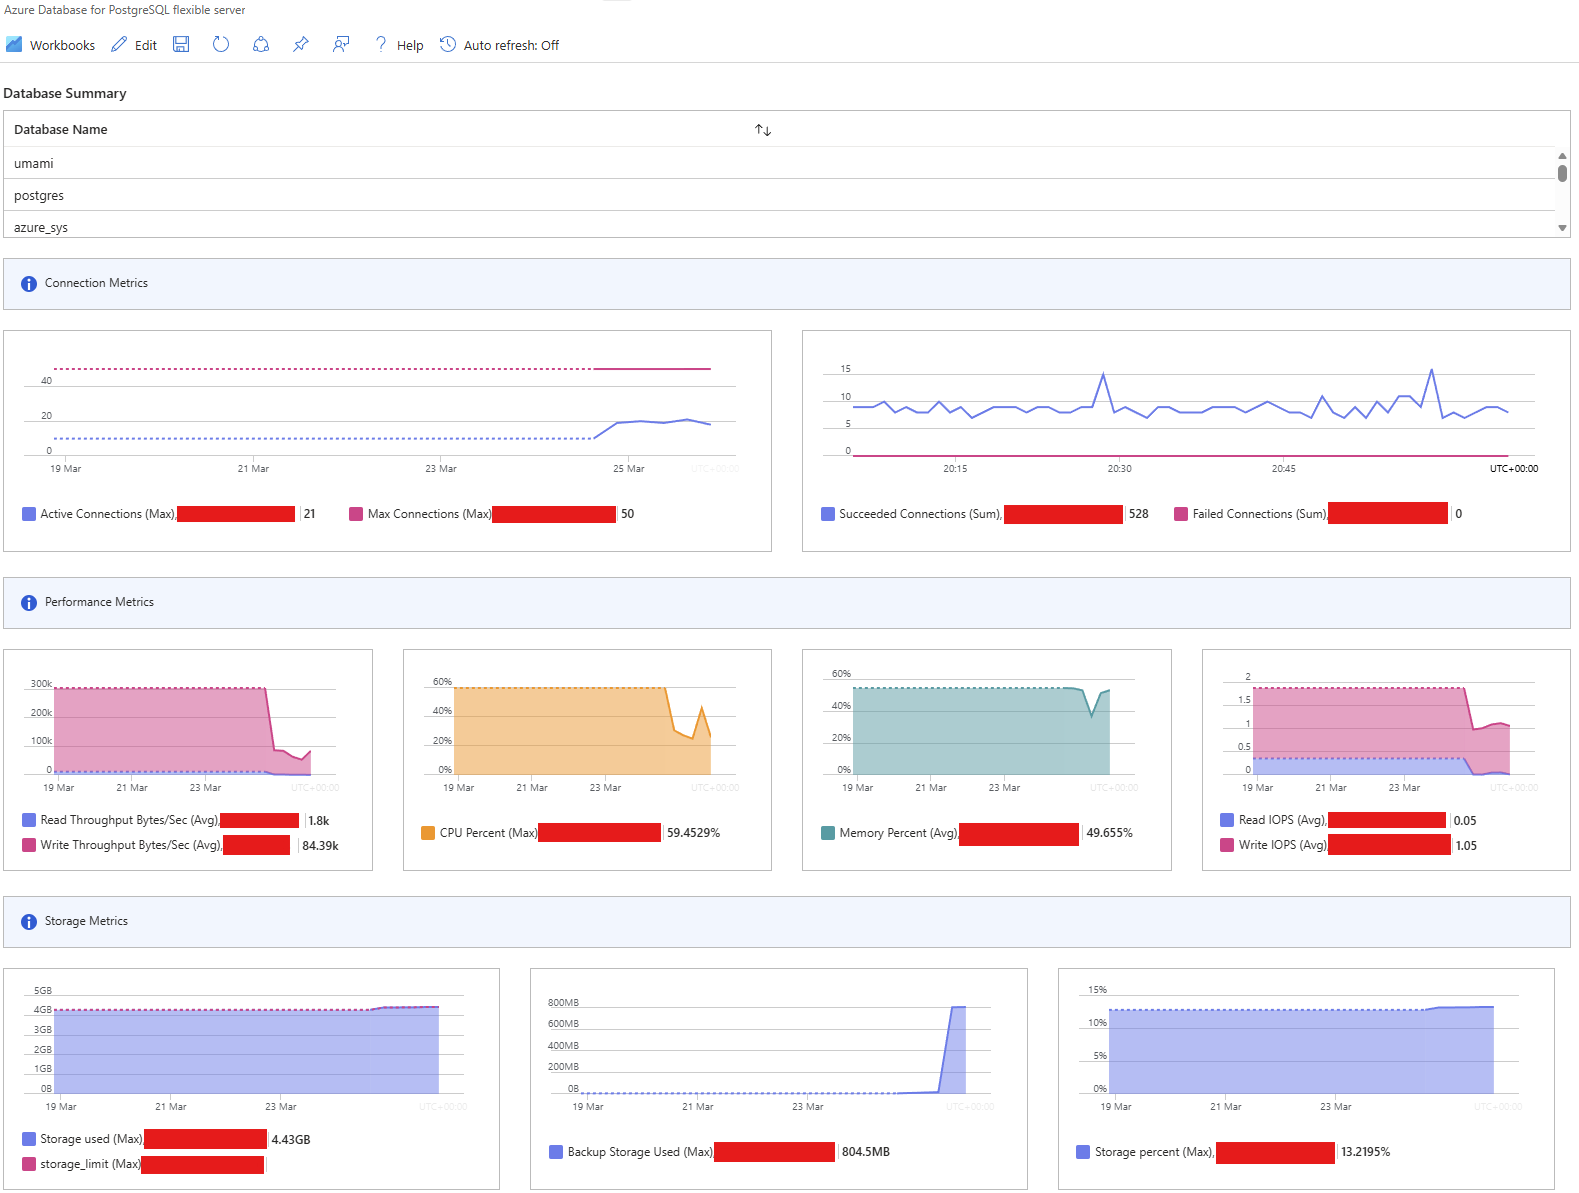Select the postgres database row
Image resolution: width=1579 pixels, height=1193 pixels.
tap(39, 195)
